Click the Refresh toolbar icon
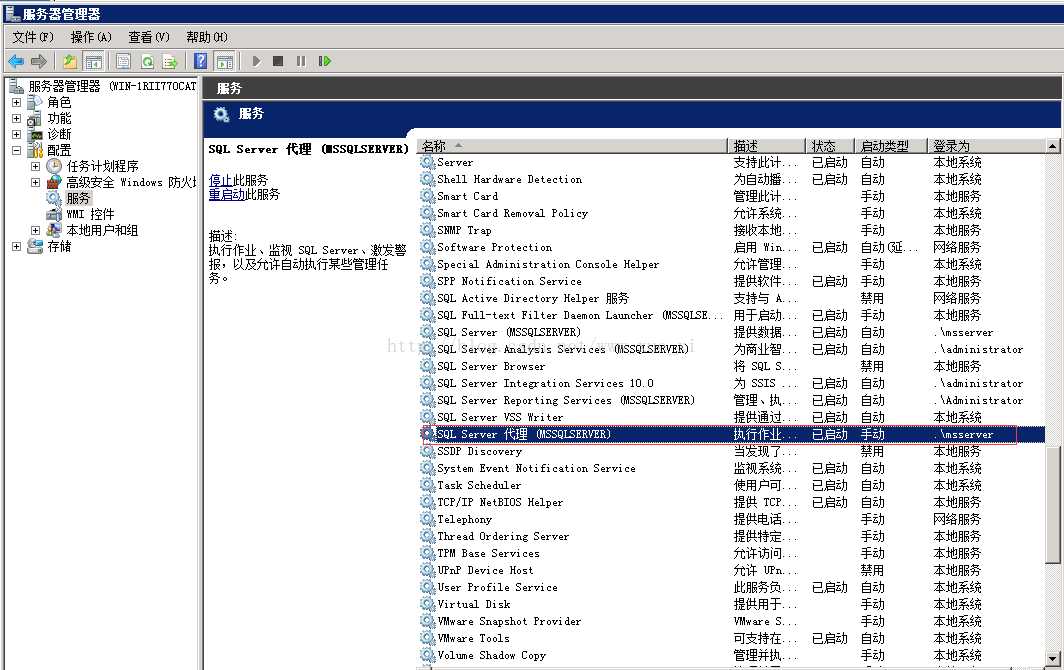This screenshot has width=1064, height=670. click(147, 62)
